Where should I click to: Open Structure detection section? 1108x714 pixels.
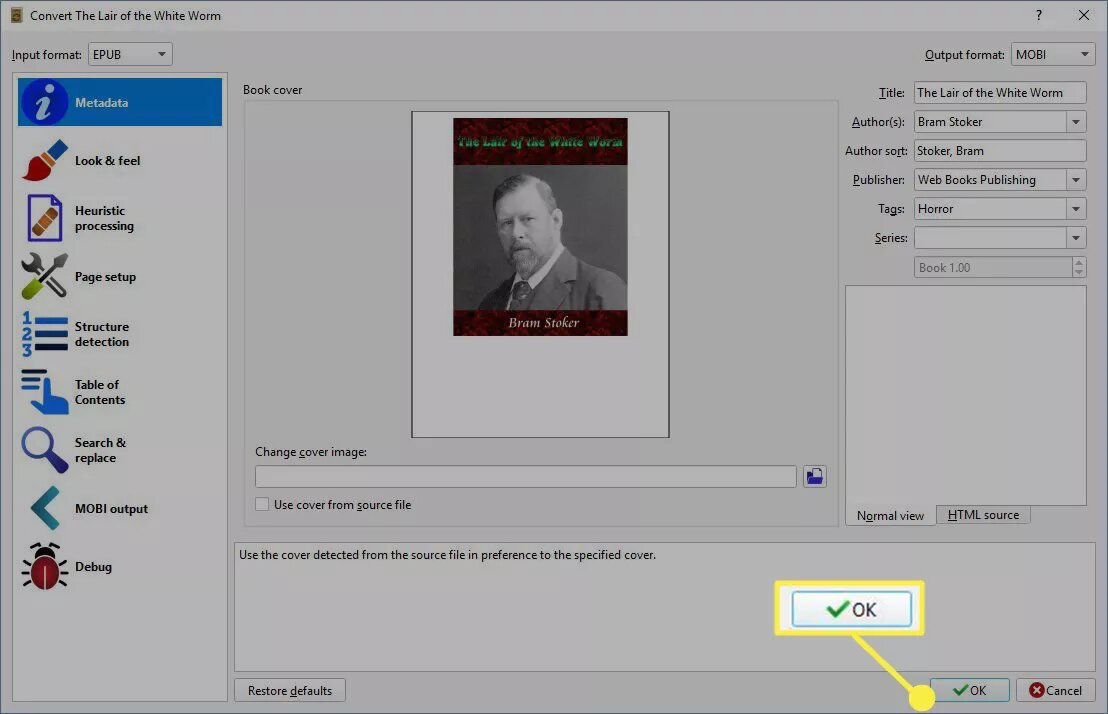[x=44, y=334]
